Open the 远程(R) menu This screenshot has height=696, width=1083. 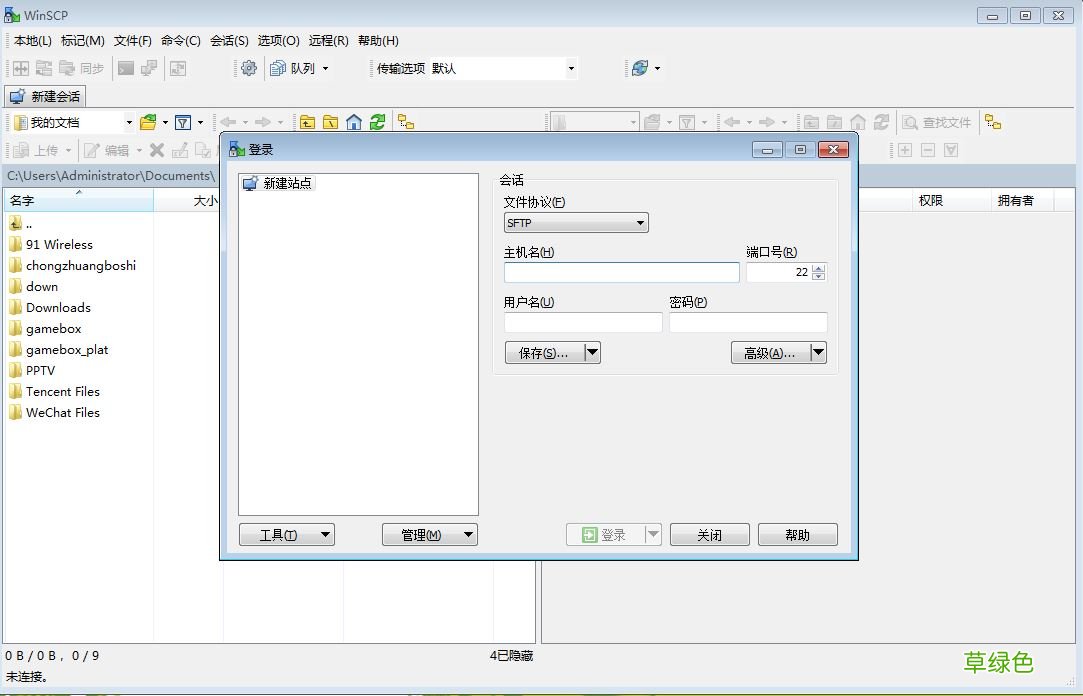click(328, 41)
